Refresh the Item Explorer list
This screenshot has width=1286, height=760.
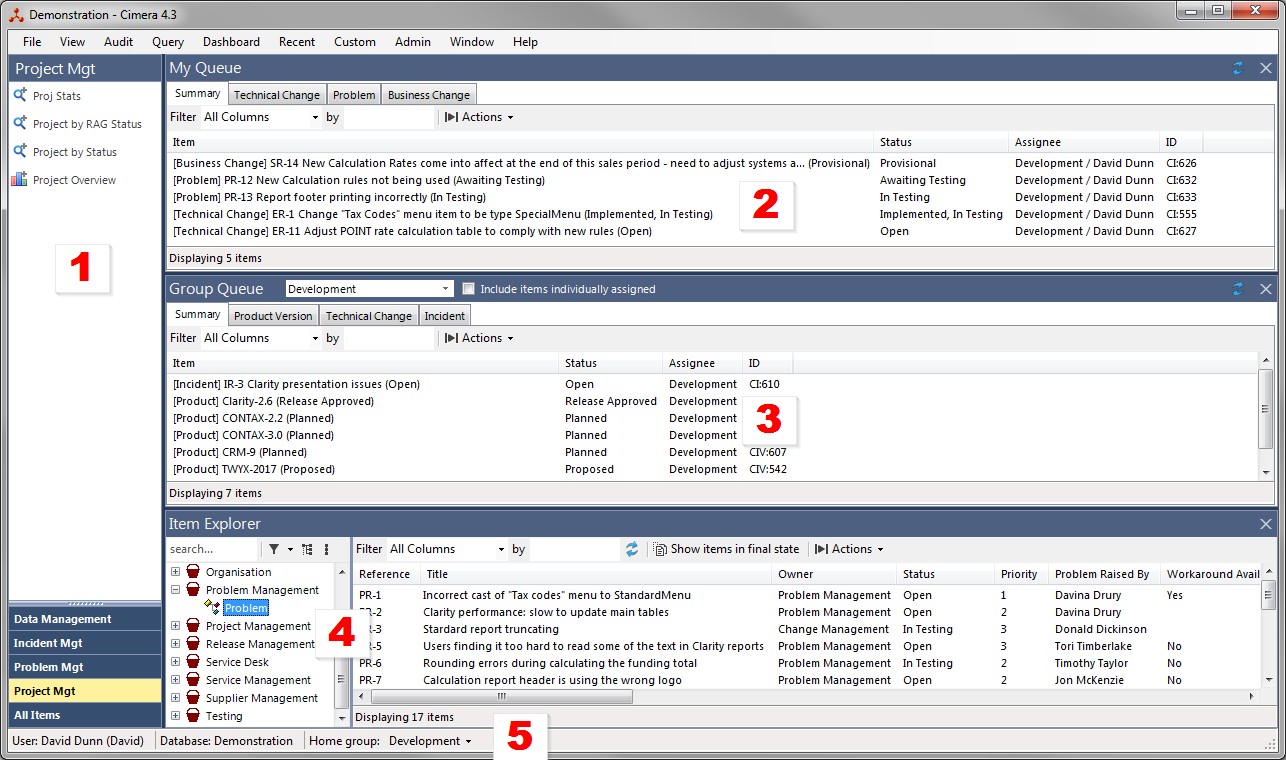(632, 549)
